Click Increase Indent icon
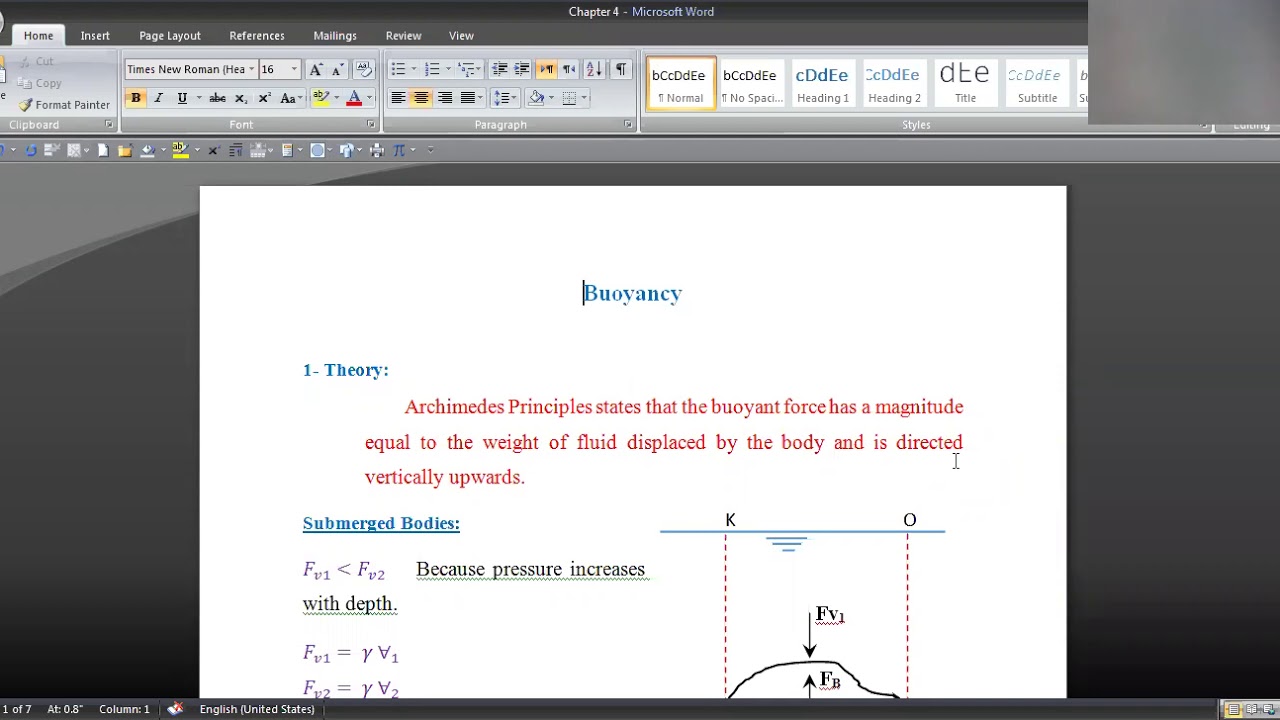This screenshot has height=720, width=1280. [522, 69]
